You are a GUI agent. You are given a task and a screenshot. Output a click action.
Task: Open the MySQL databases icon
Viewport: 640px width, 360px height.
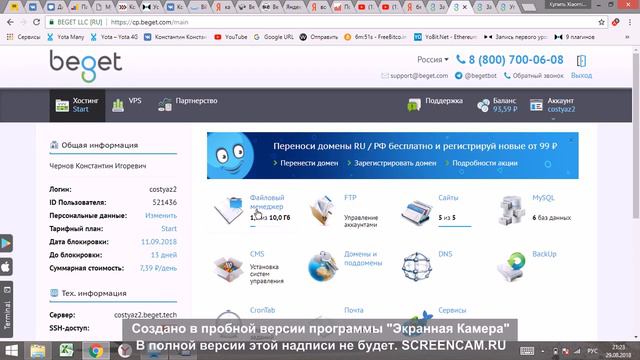coord(511,210)
